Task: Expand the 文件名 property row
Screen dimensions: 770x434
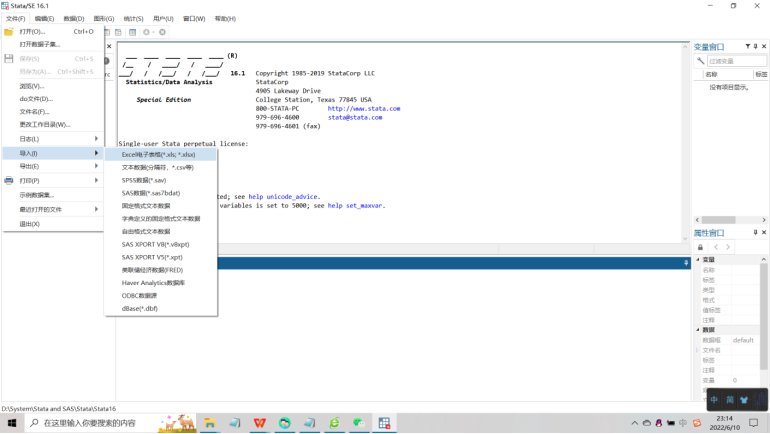Action: pos(697,350)
